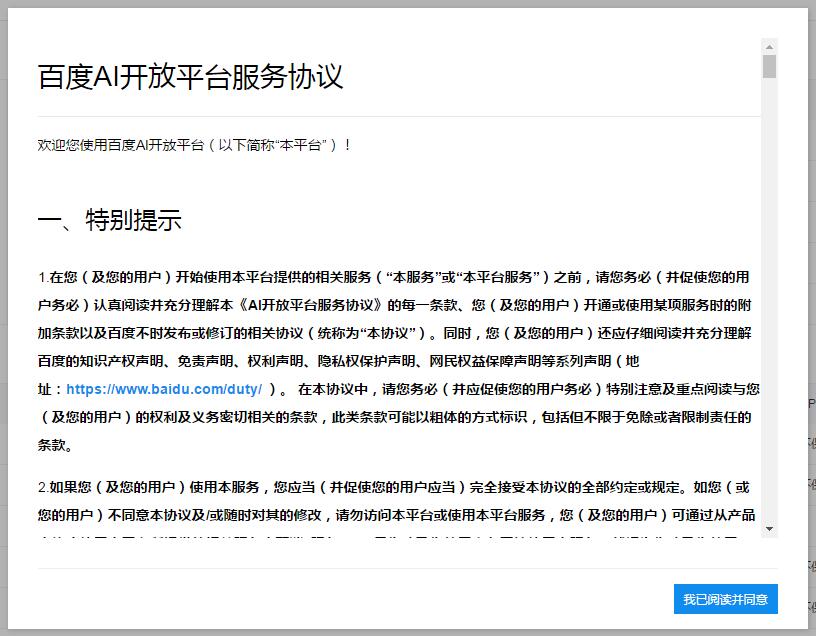Open the https://www.baidu.com/duty/ link
This screenshot has width=816, height=636.
coord(164,389)
